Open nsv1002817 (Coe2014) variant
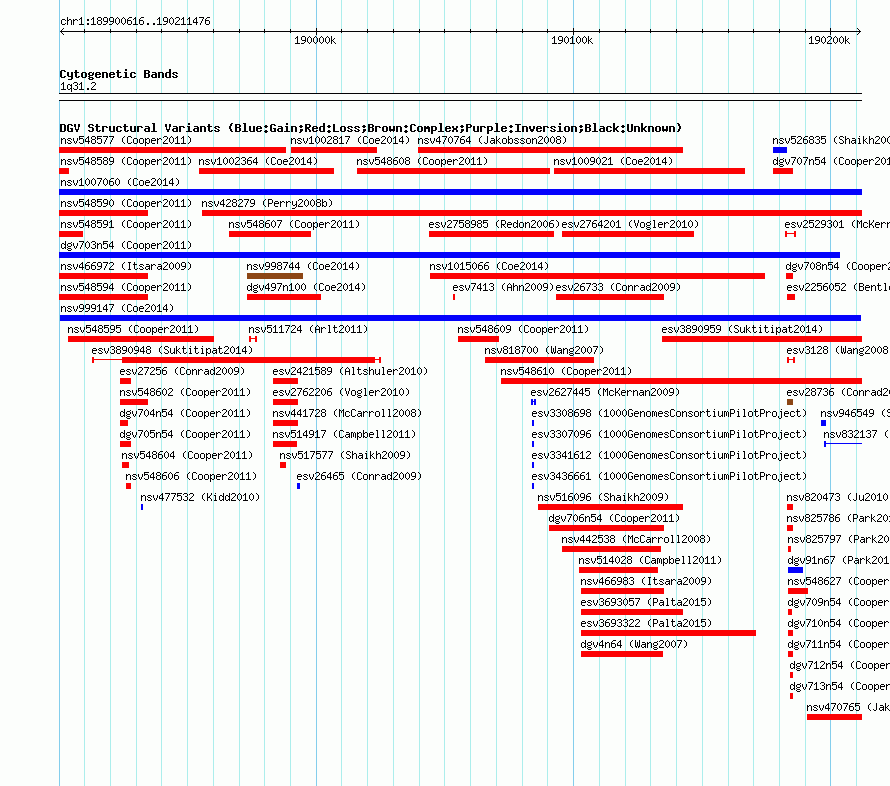Viewport: 890px width, 786px height. point(350,140)
